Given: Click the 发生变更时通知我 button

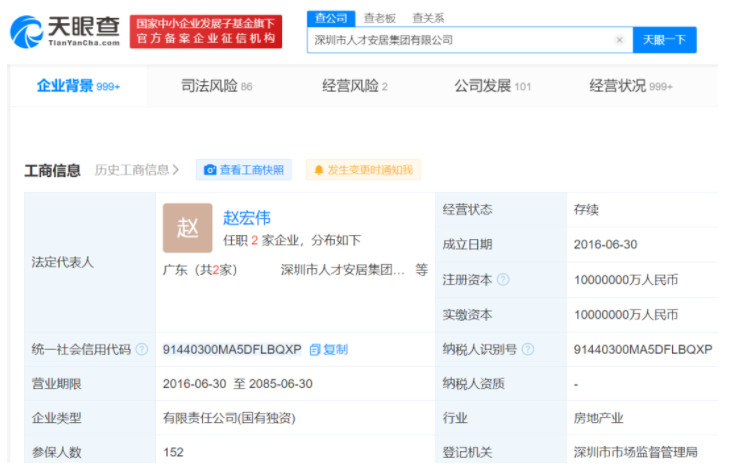Looking at the screenshot, I should 363,170.
